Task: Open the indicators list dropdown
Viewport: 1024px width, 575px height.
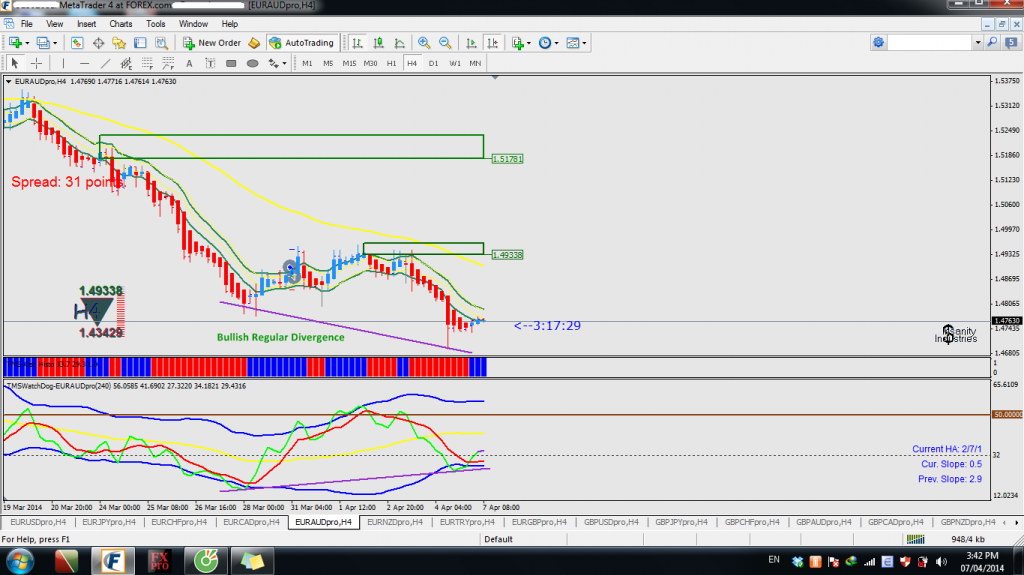Action: coord(521,42)
